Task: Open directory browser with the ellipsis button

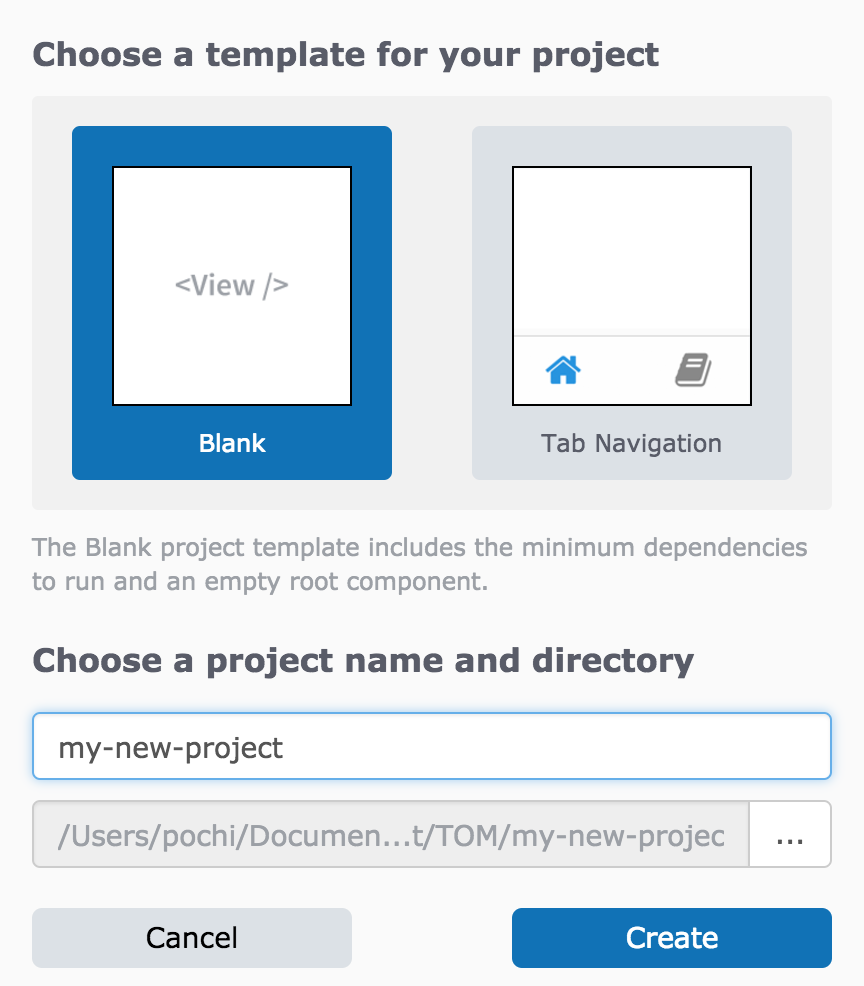Action: click(x=790, y=834)
